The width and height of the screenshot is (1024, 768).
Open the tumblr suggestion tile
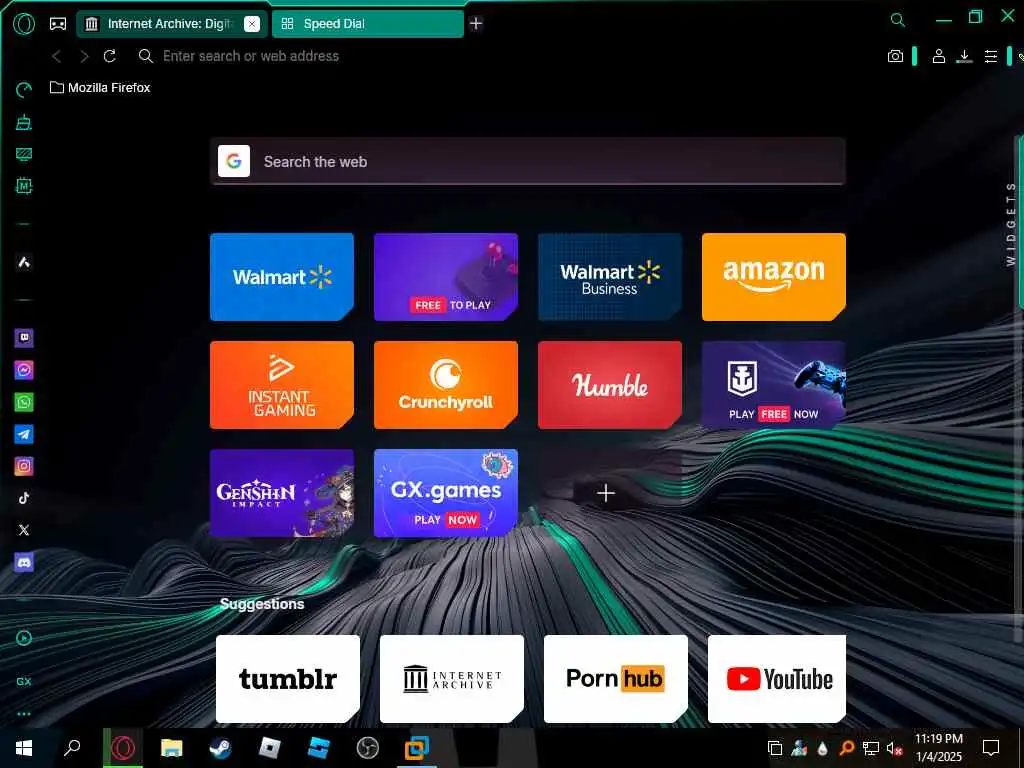coord(288,679)
